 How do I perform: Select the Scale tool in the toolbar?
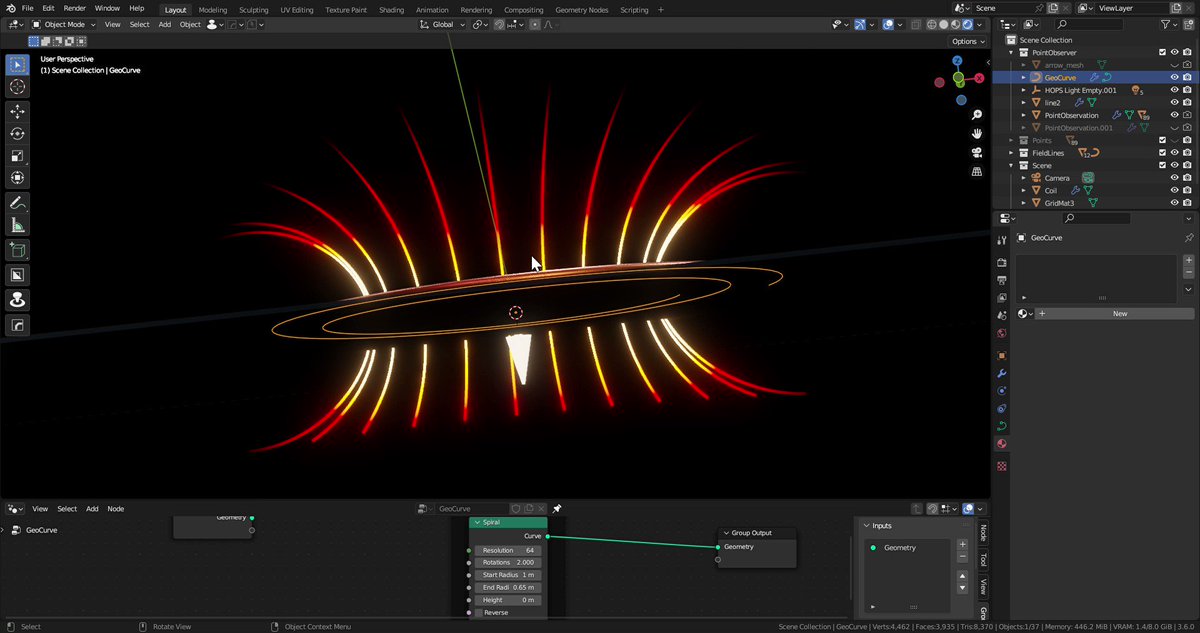click(17, 156)
